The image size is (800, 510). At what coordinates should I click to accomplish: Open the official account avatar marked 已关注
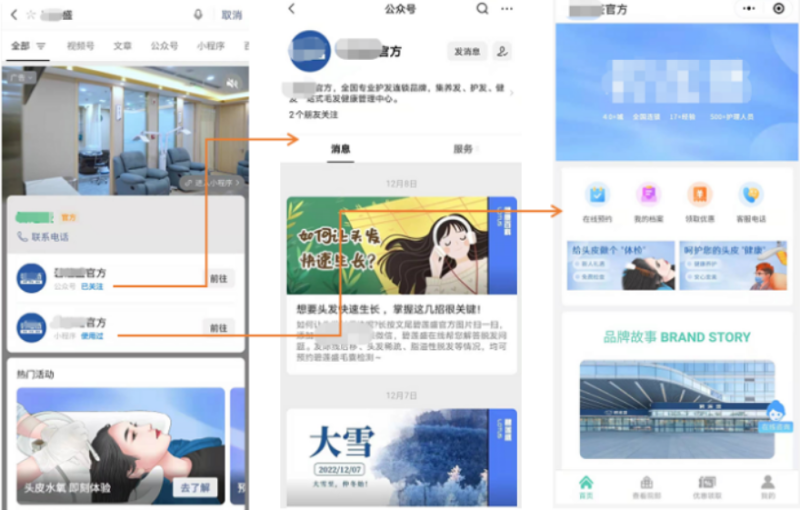(x=31, y=278)
